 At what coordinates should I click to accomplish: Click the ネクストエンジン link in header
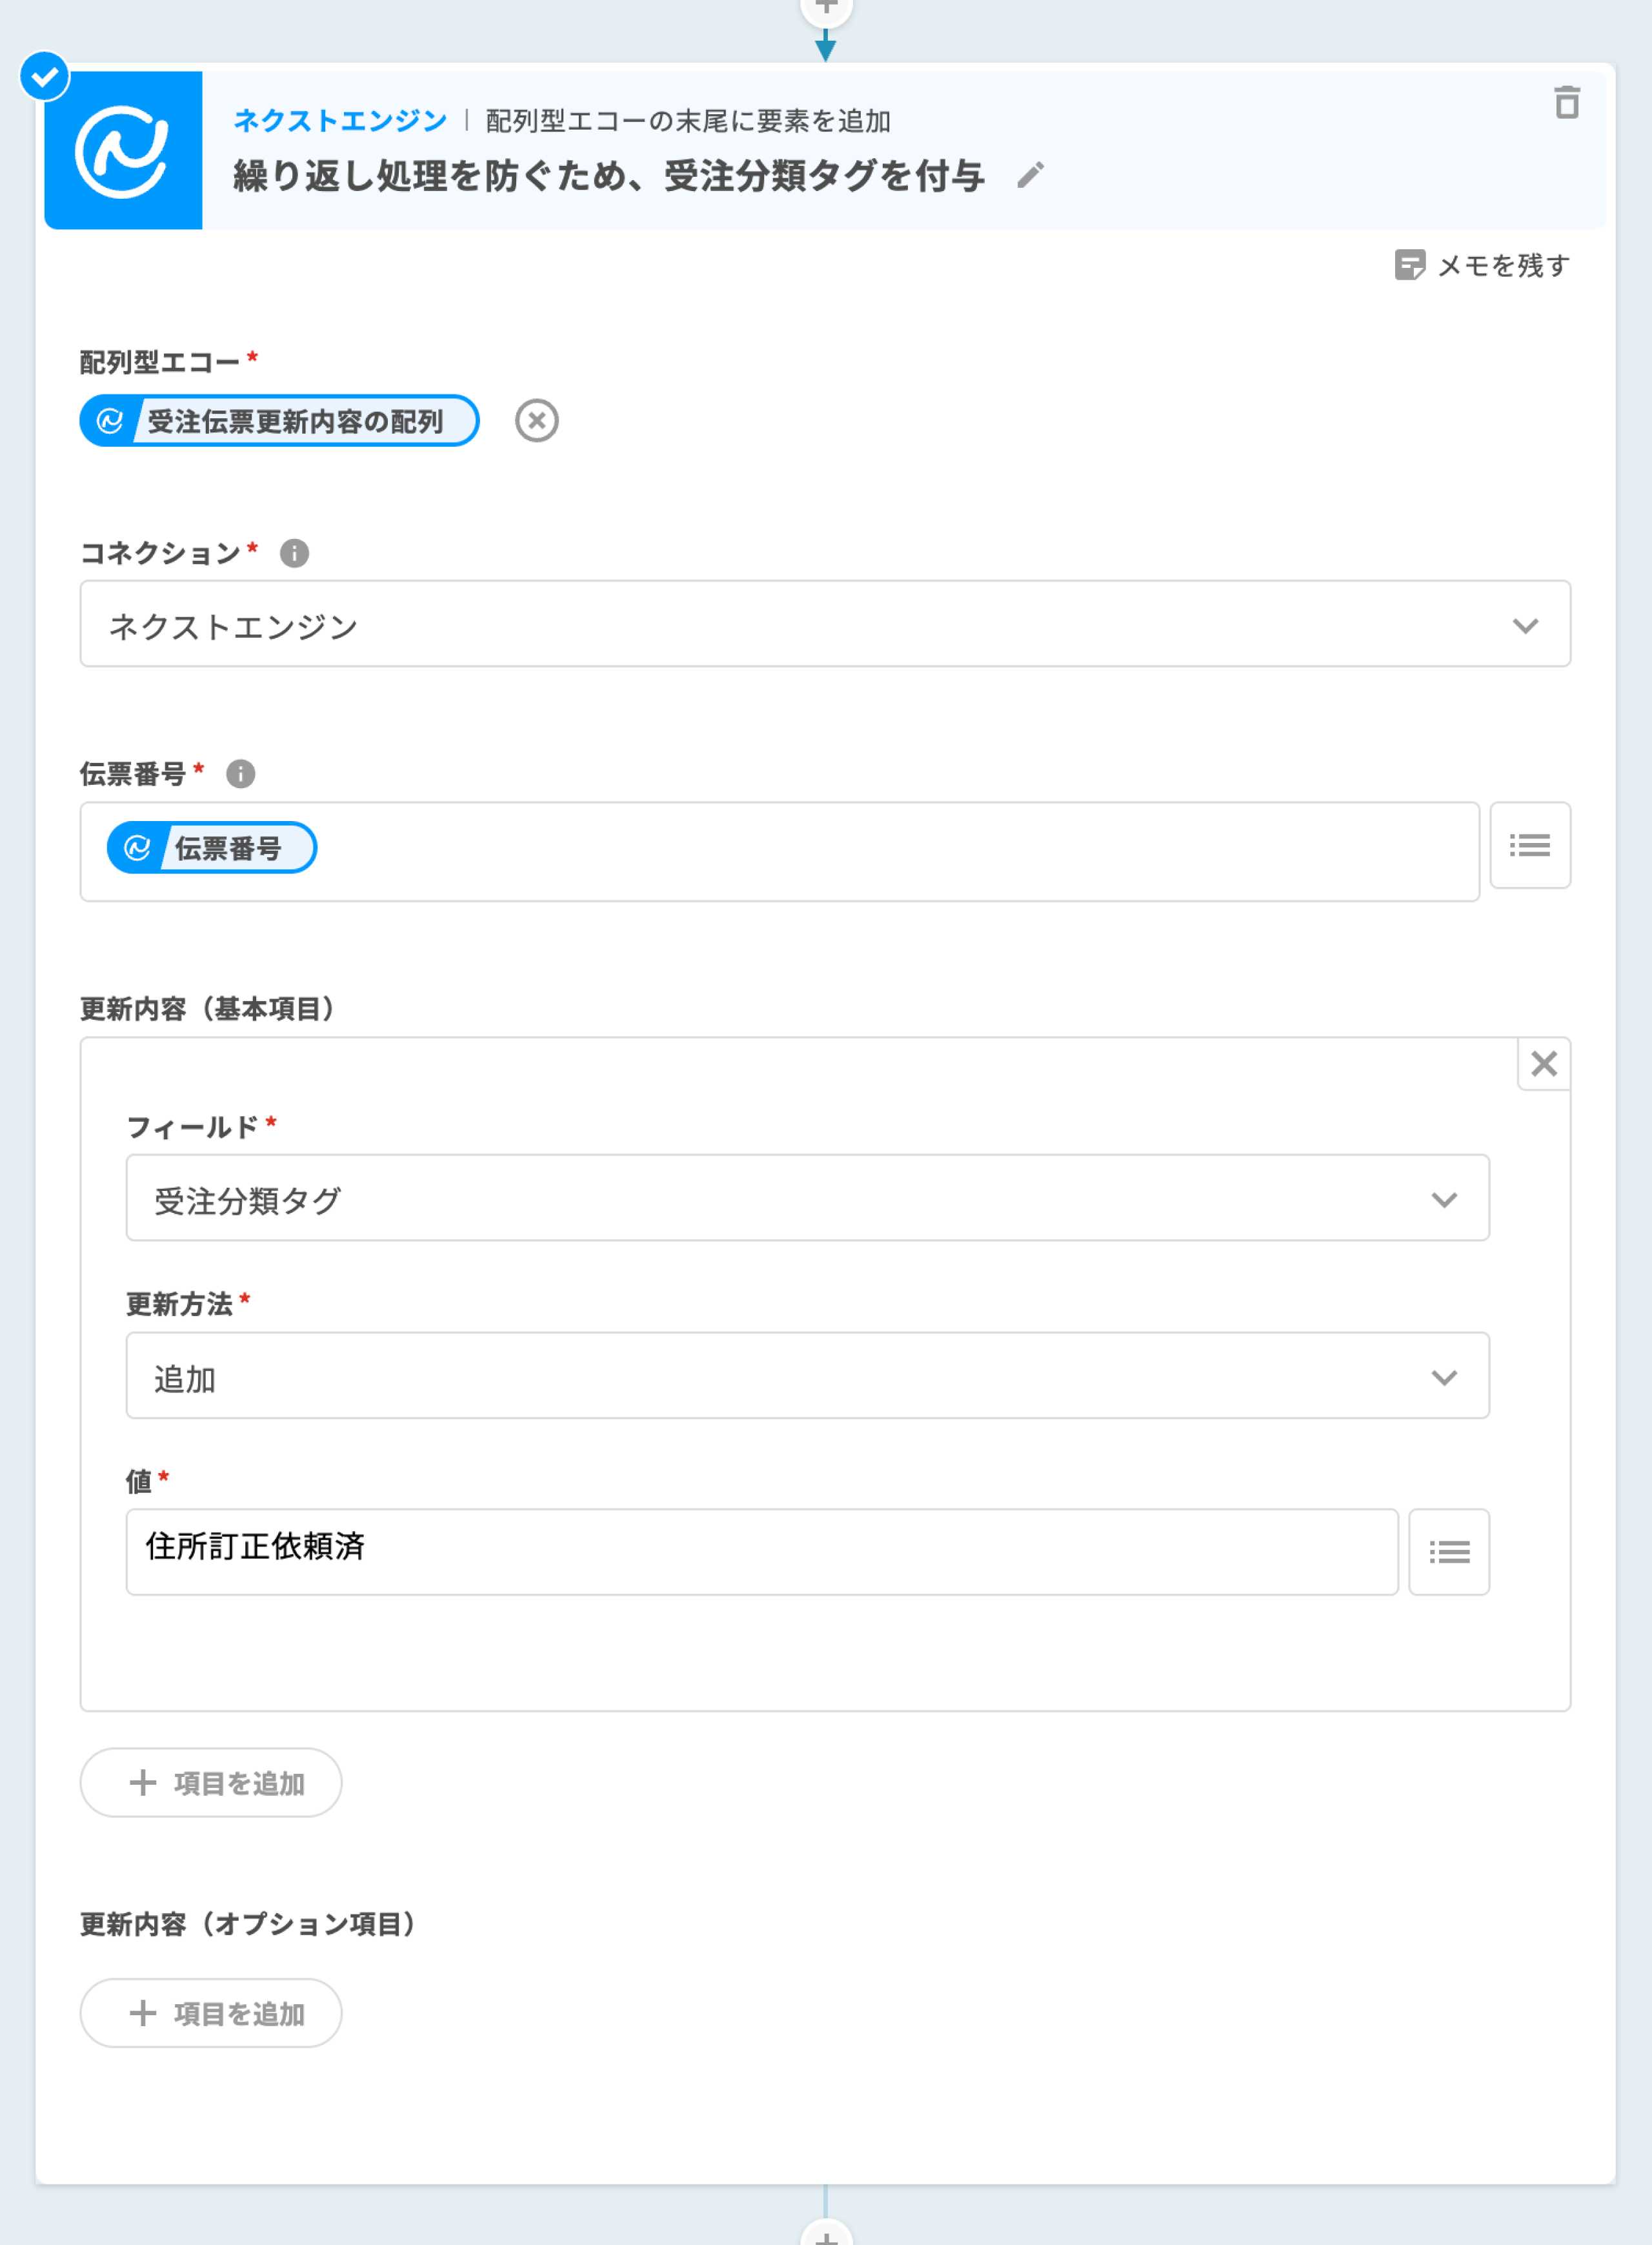tap(340, 121)
